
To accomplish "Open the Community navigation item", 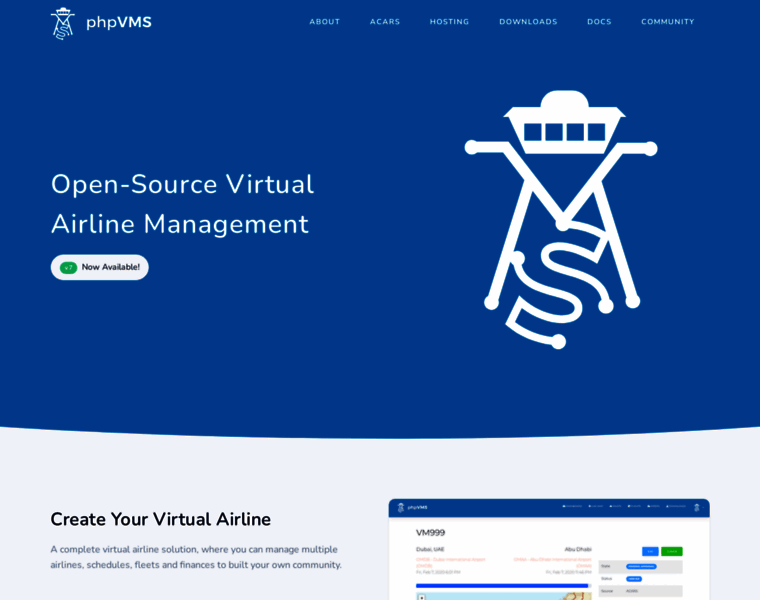I will click(667, 22).
